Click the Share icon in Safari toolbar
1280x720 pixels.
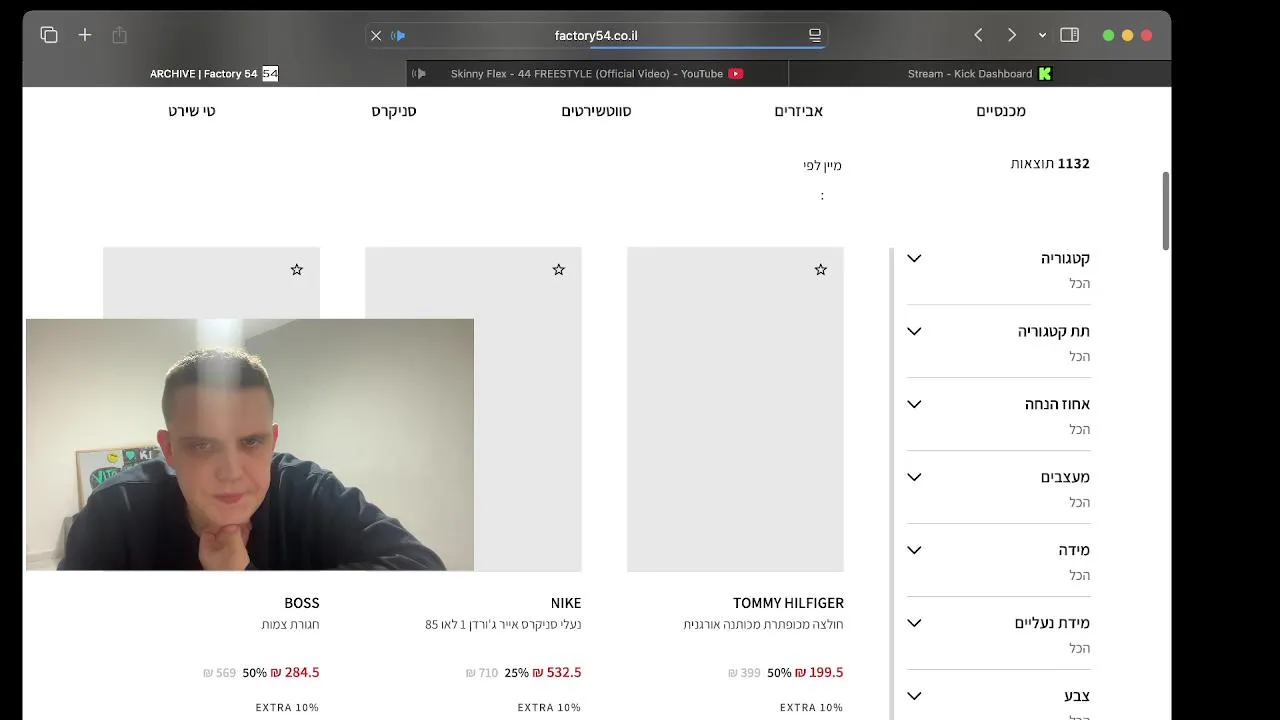(x=119, y=35)
